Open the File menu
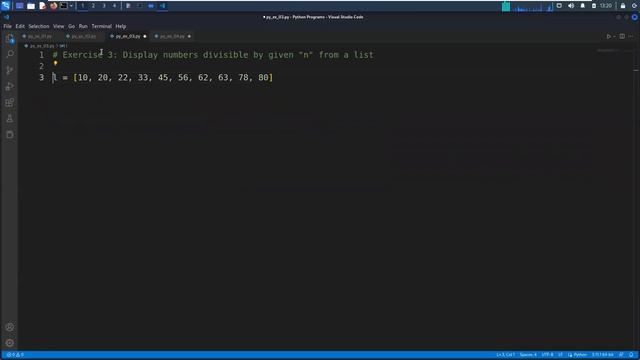640x360 pixels. (7, 26)
